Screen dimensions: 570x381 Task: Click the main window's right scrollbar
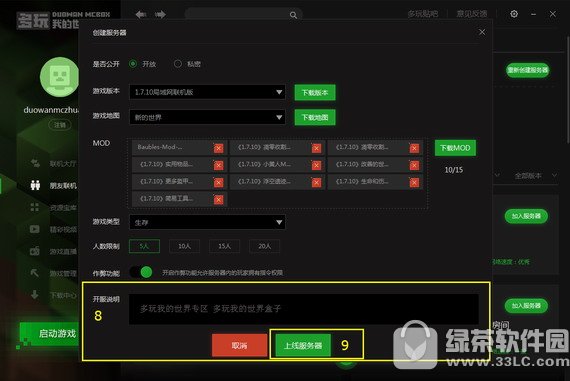pyautogui.click(x=568, y=91)
